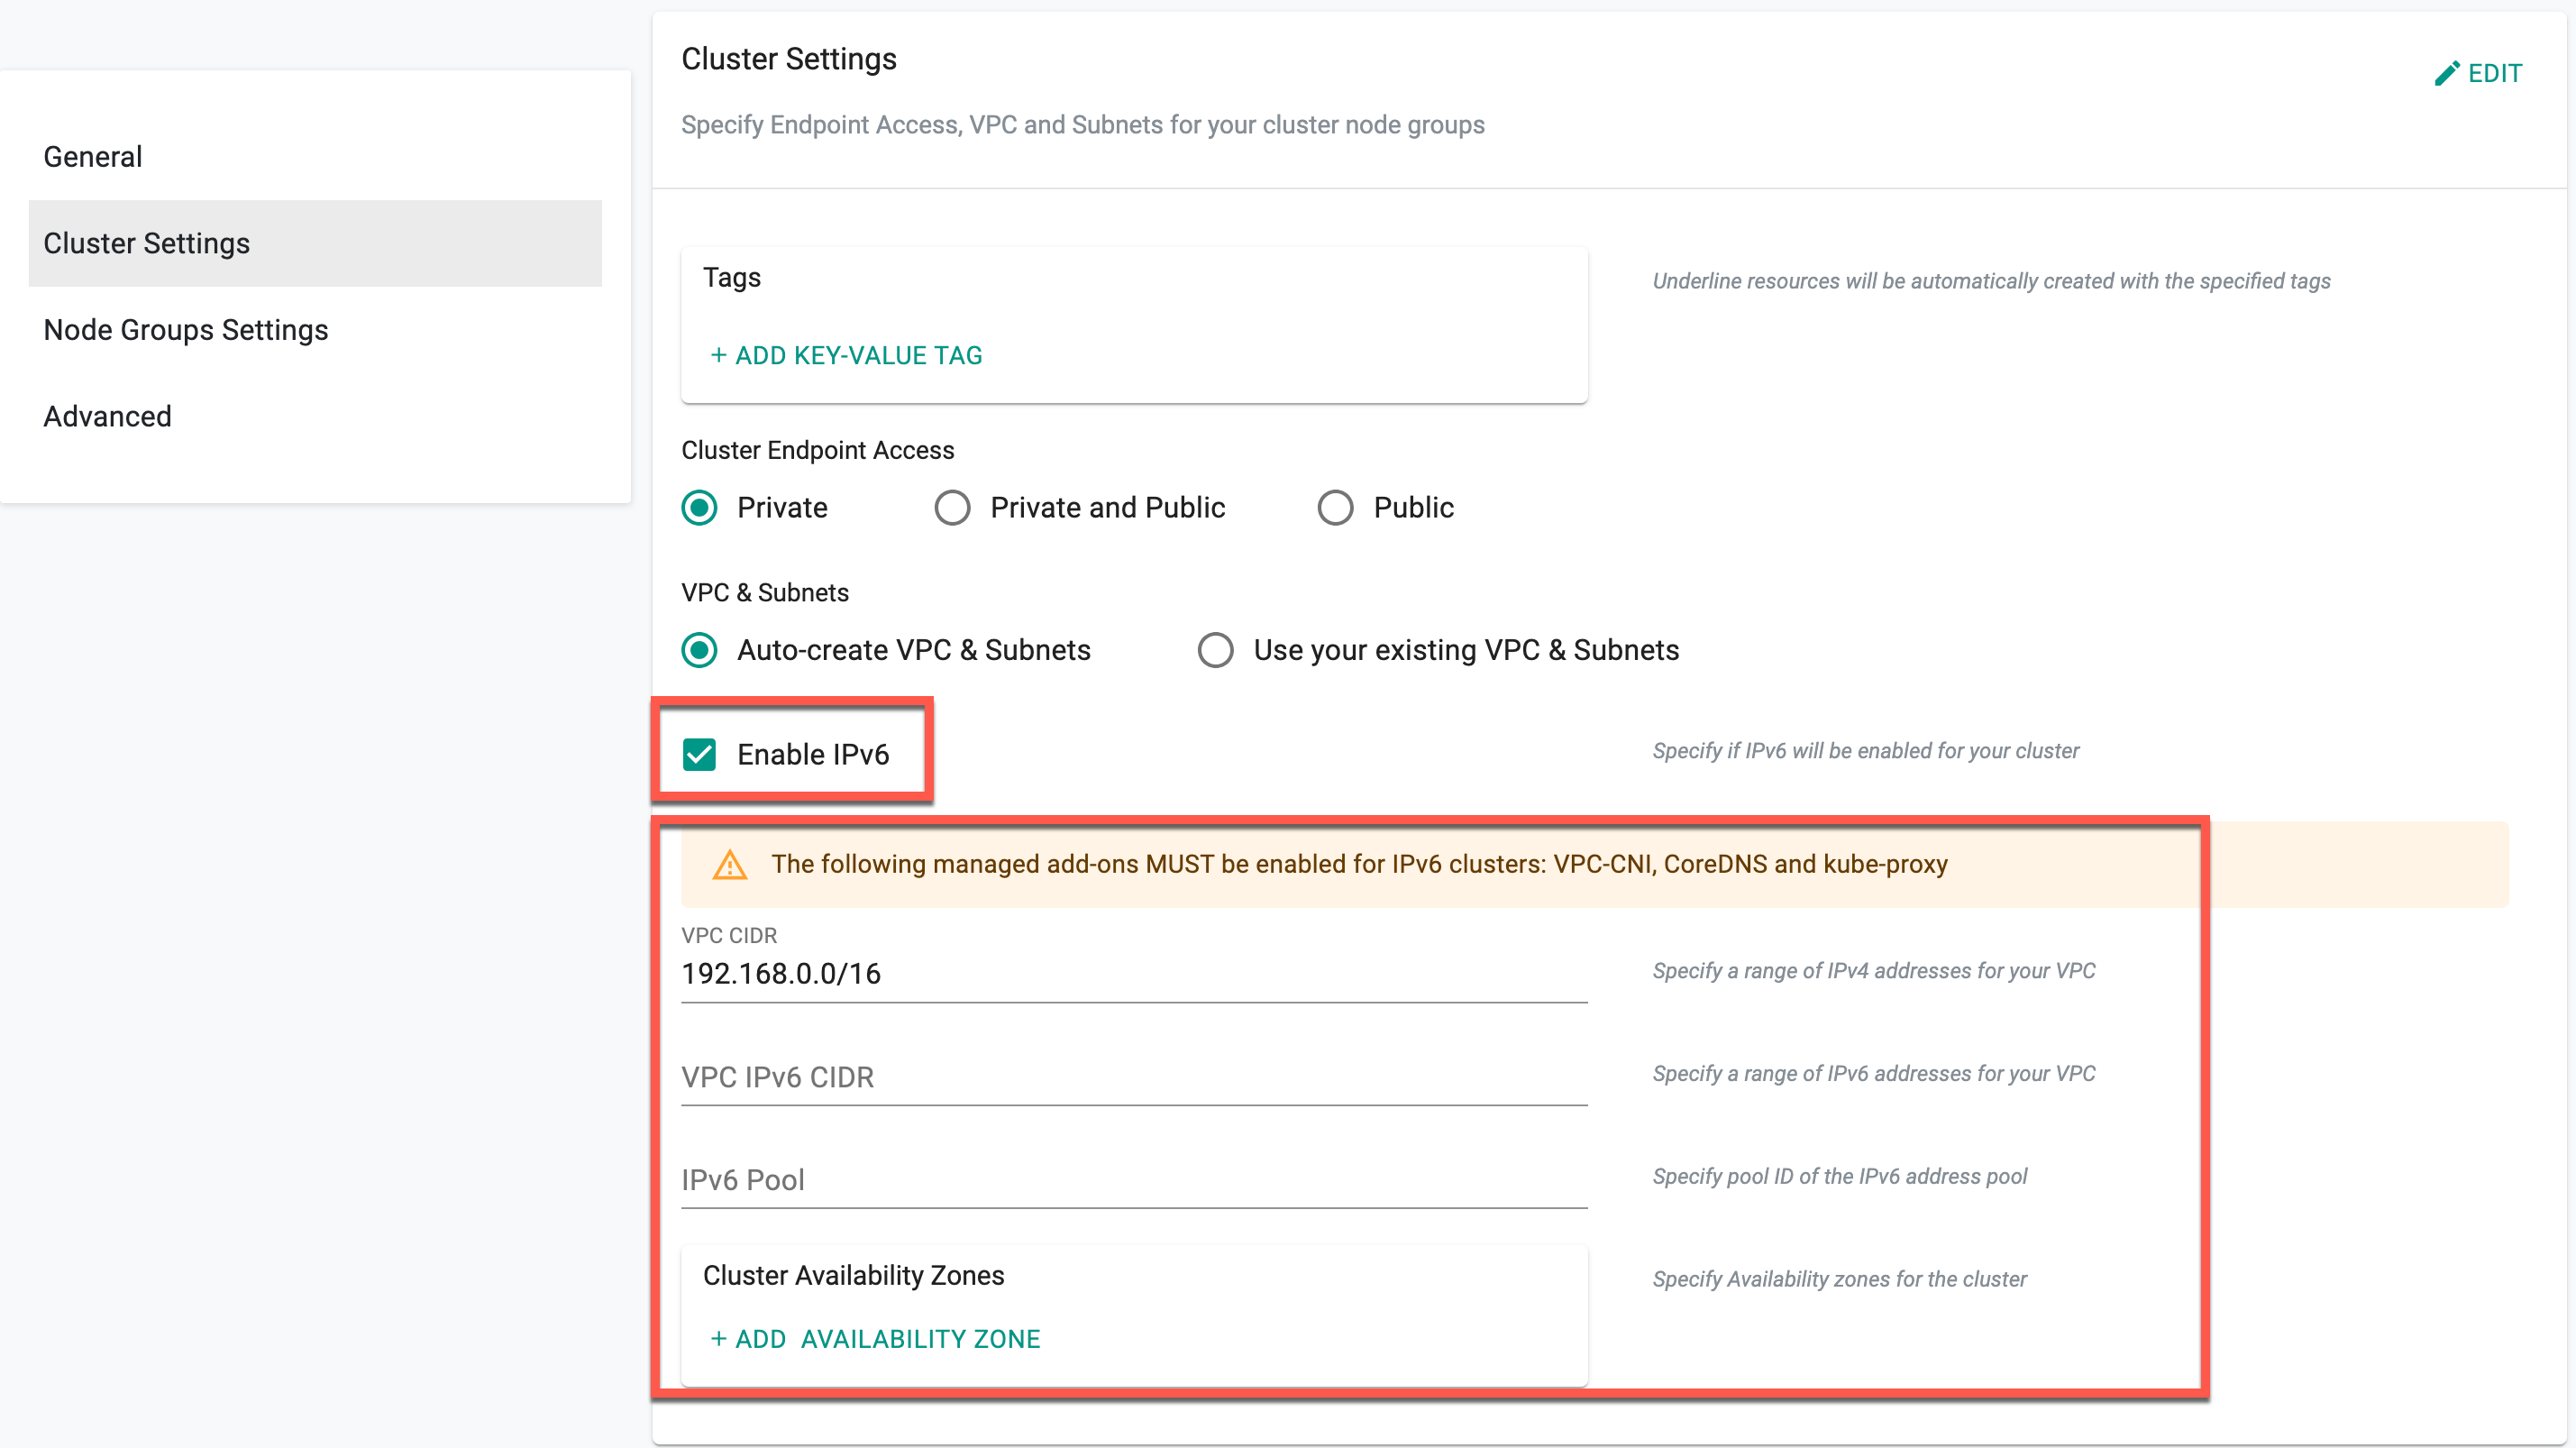Image resolution: width=2576 pixels, height=1448 pixels.
Task: Choose Private and Public endpoint access
Action: click(x=952, y=508)
